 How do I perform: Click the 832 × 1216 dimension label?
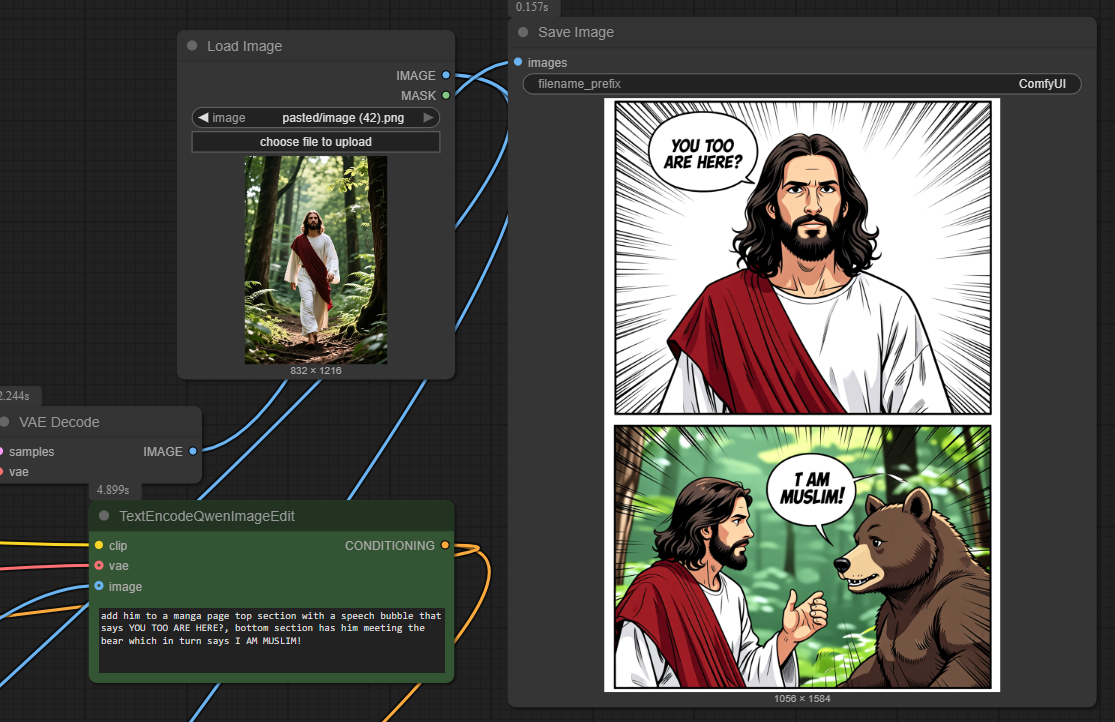click(316, 371)
